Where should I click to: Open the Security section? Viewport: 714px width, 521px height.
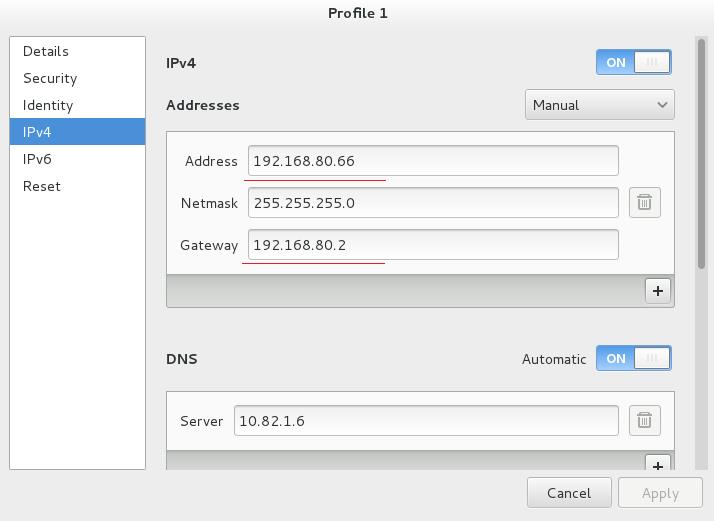tap(77, 78)
